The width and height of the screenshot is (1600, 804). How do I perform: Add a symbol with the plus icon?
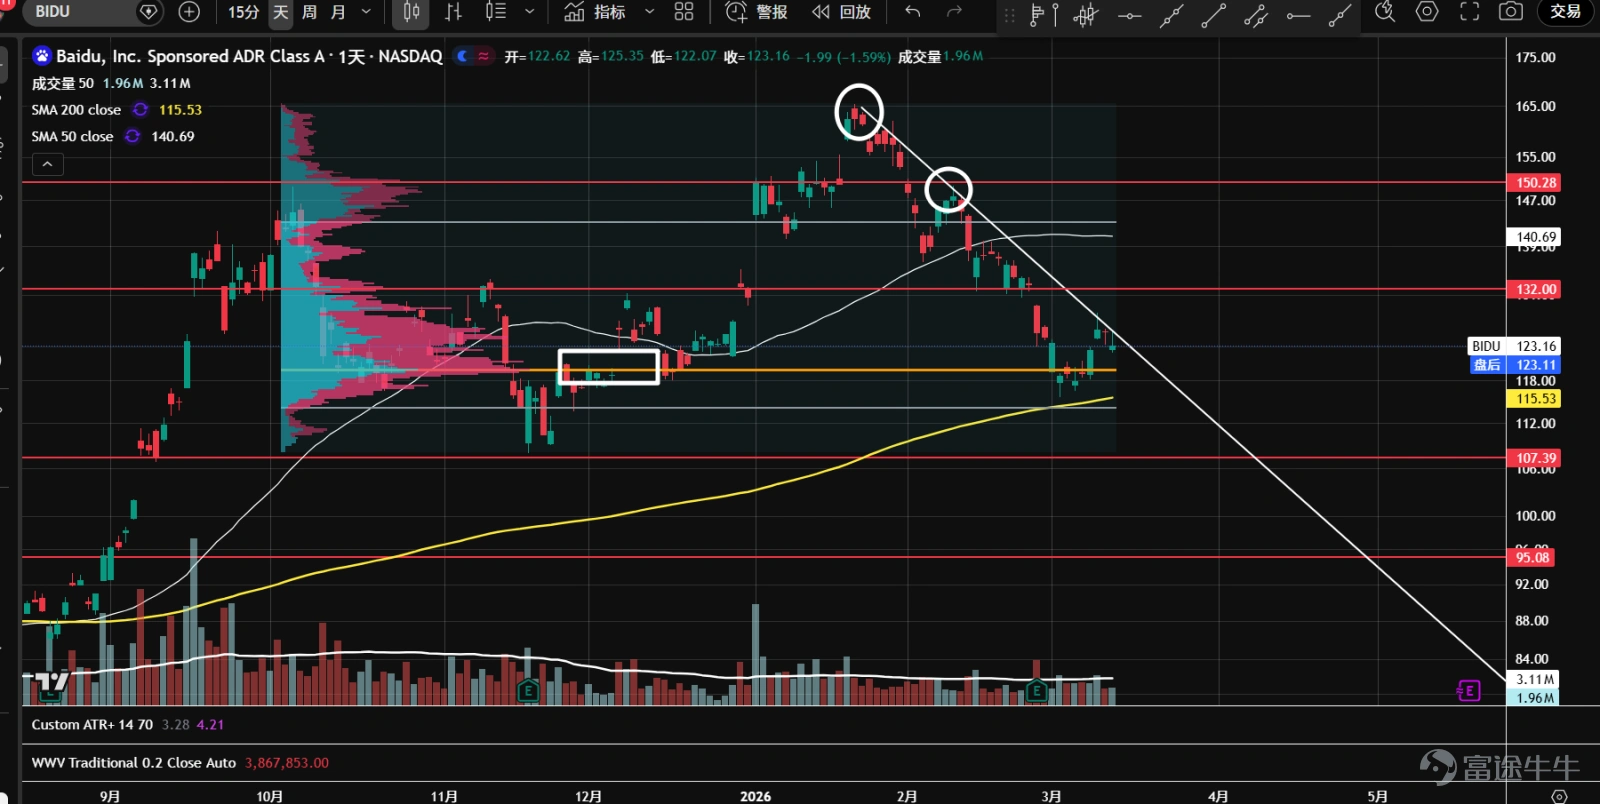pyautogui.click(x=189, y=12)
